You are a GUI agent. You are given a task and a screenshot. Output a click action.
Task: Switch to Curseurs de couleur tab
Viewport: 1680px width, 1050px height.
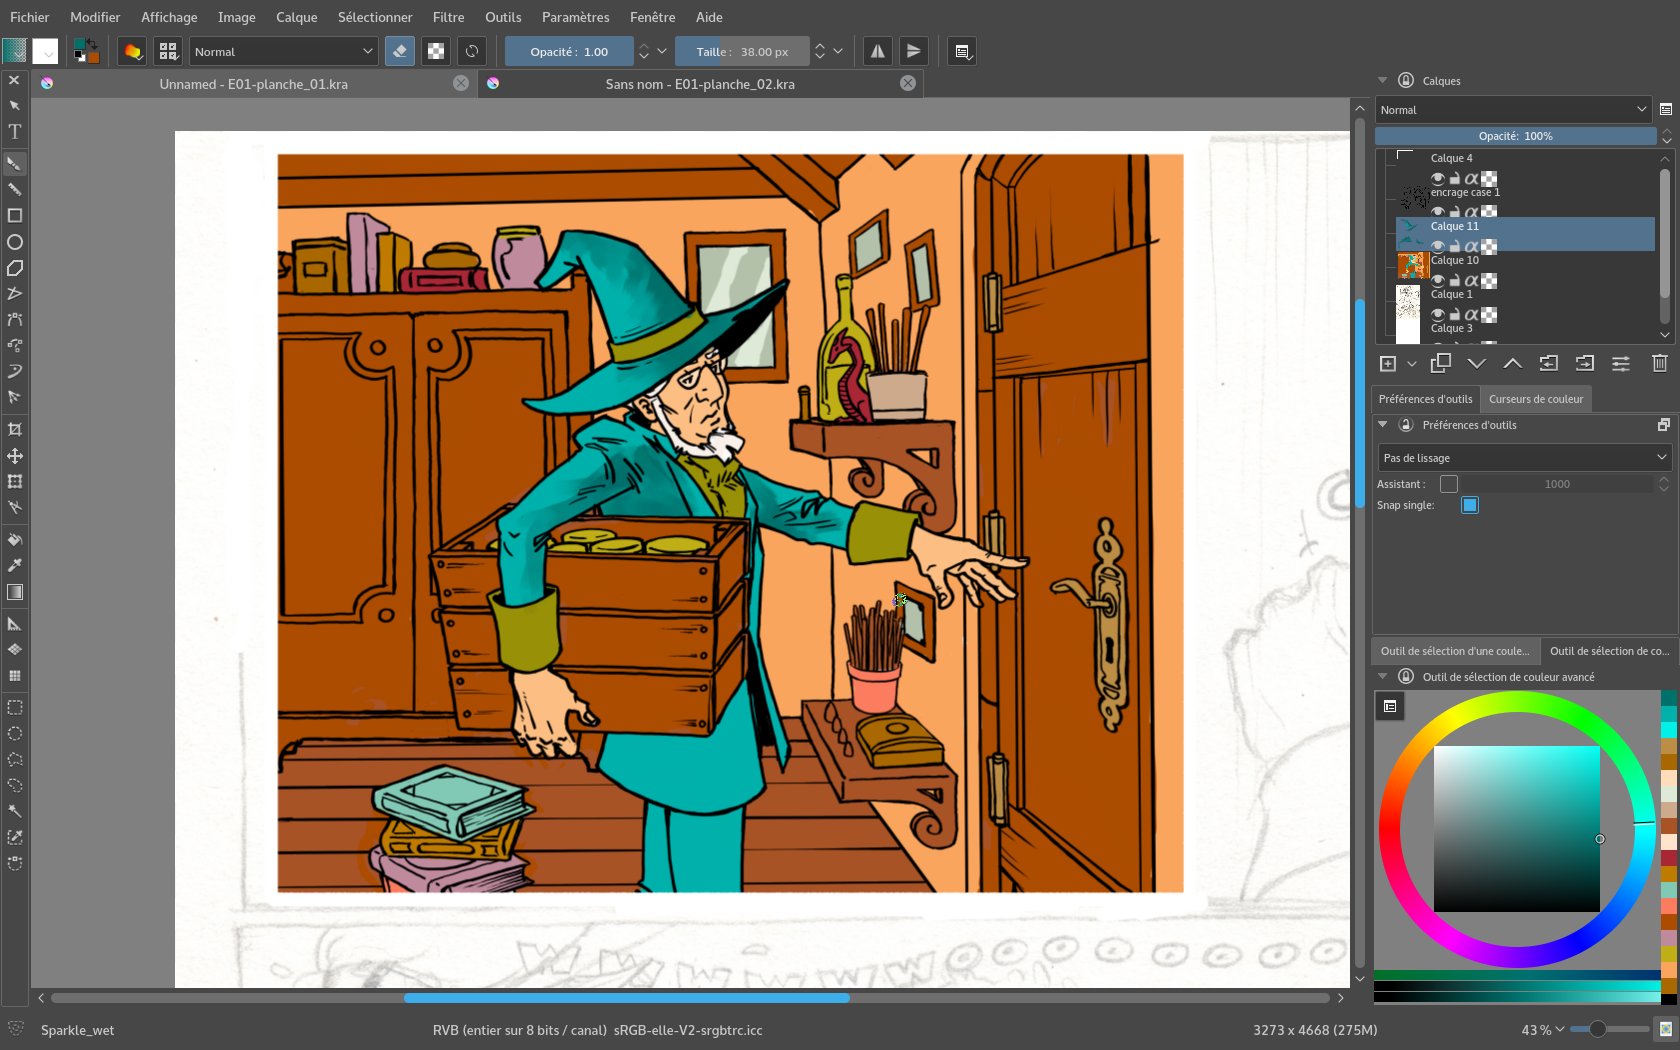click(1535, 399)
